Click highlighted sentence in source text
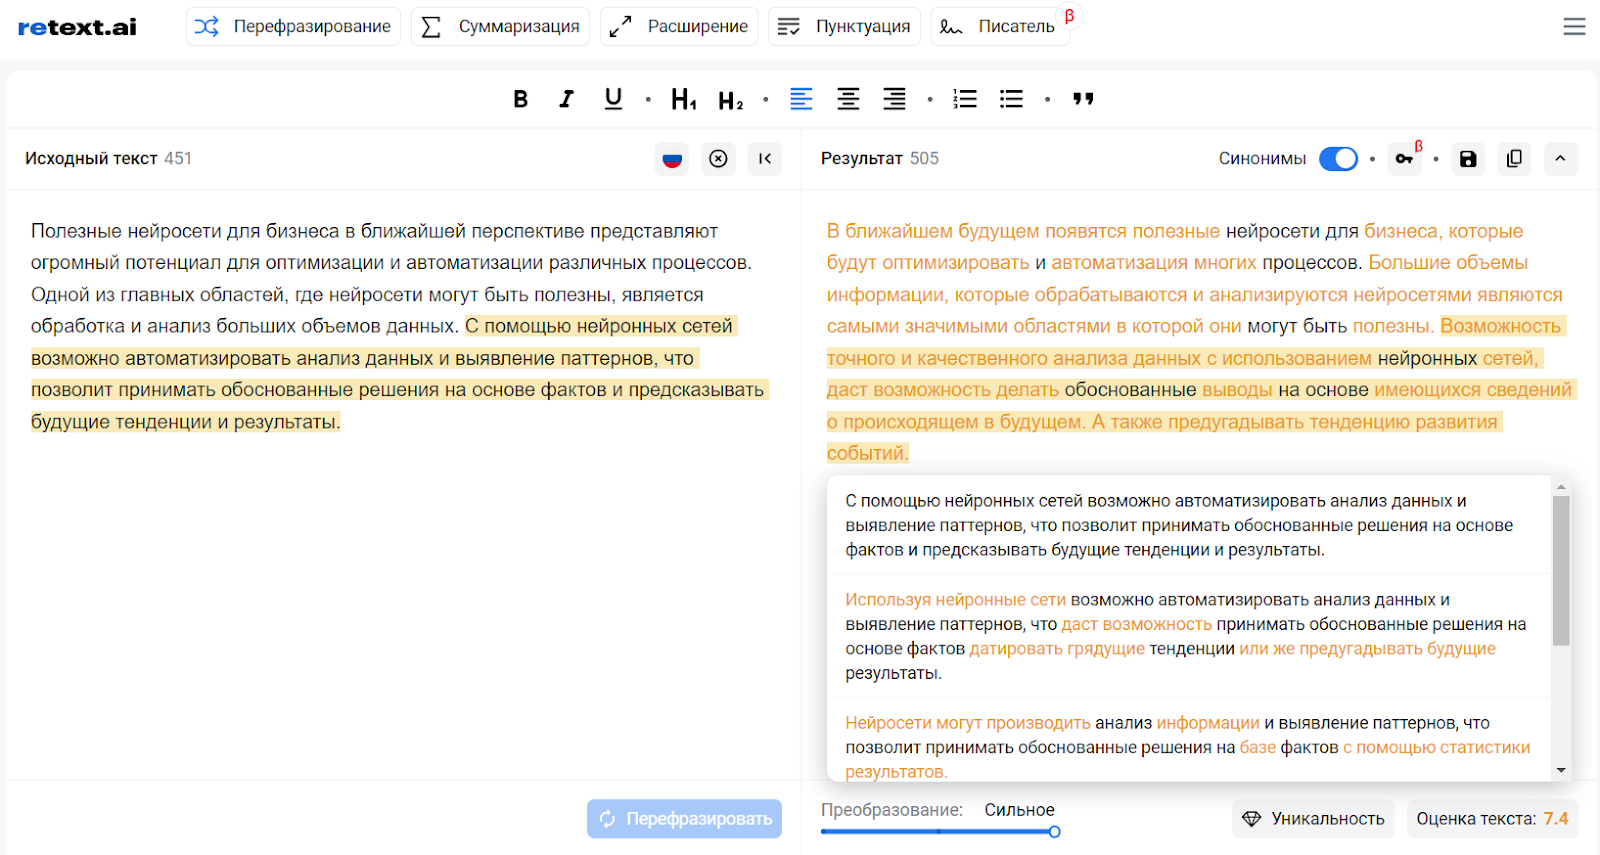 [x=400, y=374]
